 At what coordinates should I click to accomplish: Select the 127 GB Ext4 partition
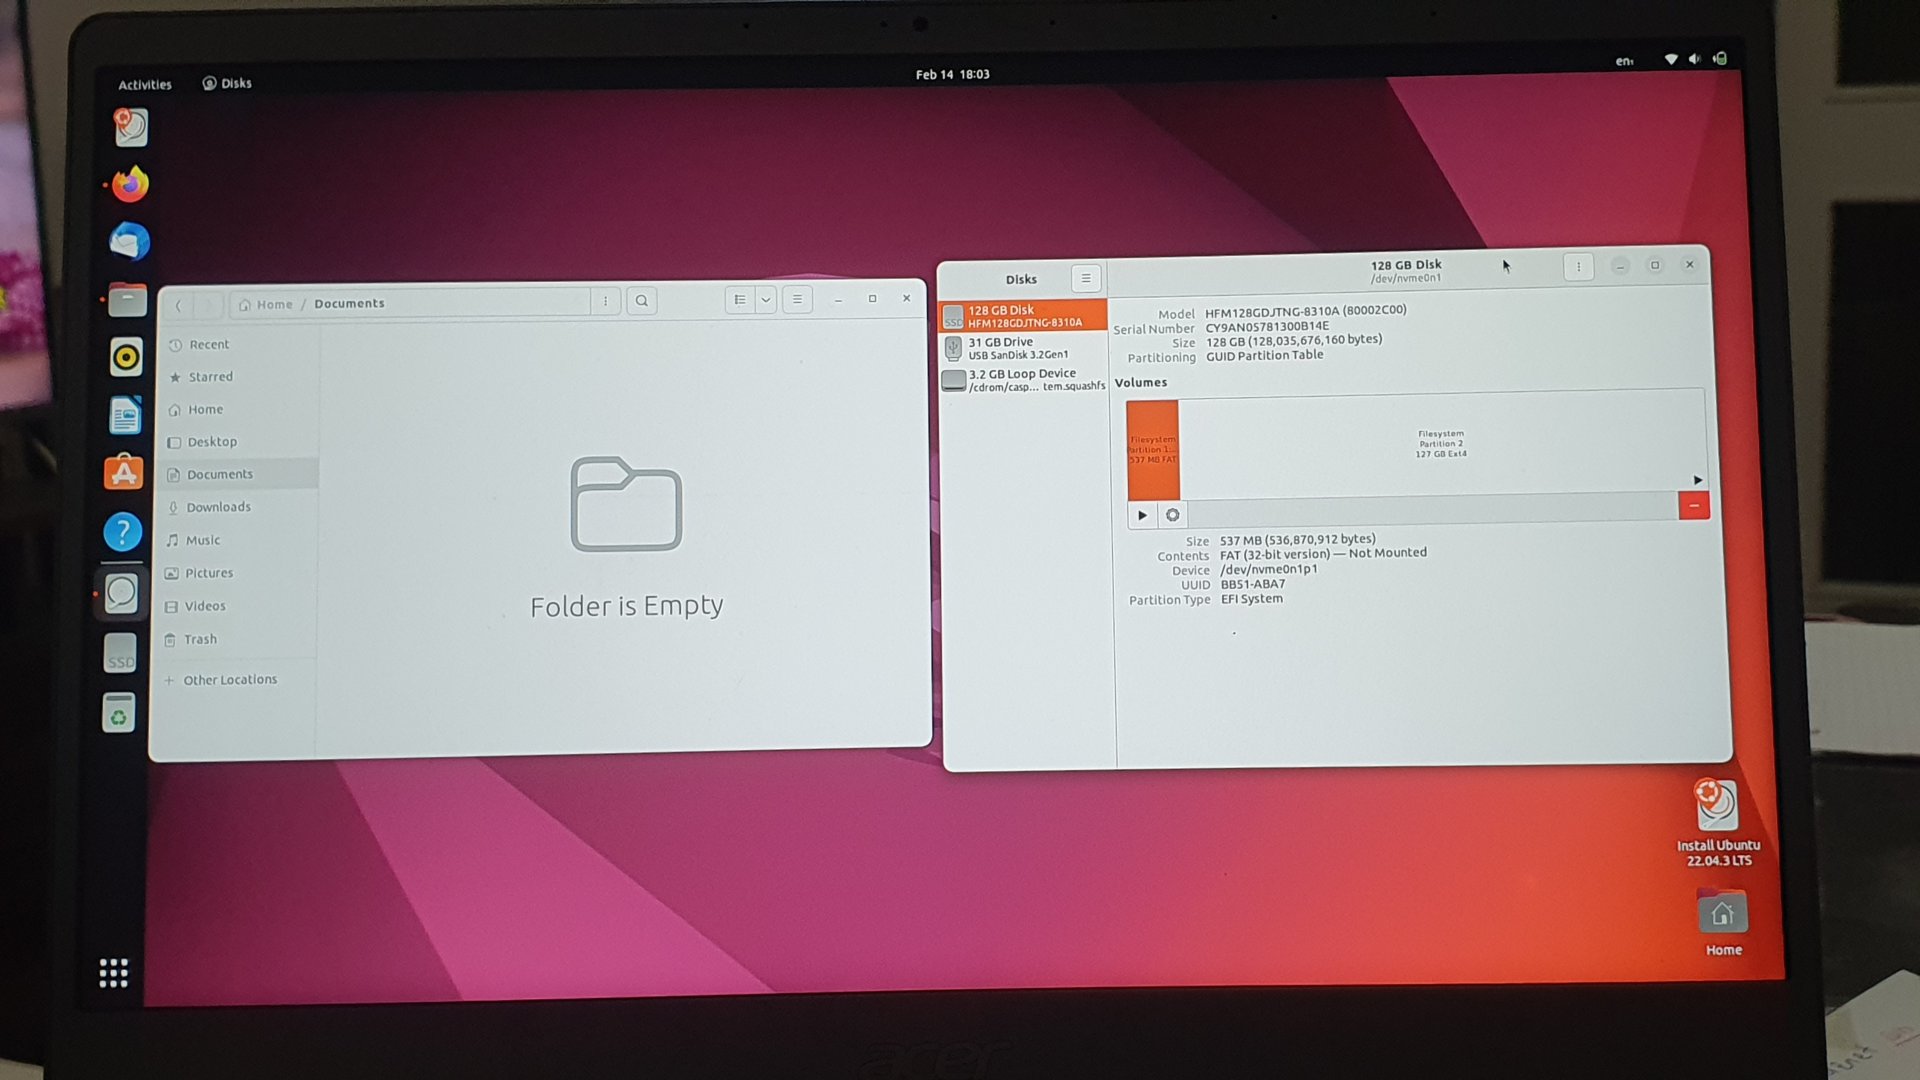1440,444
